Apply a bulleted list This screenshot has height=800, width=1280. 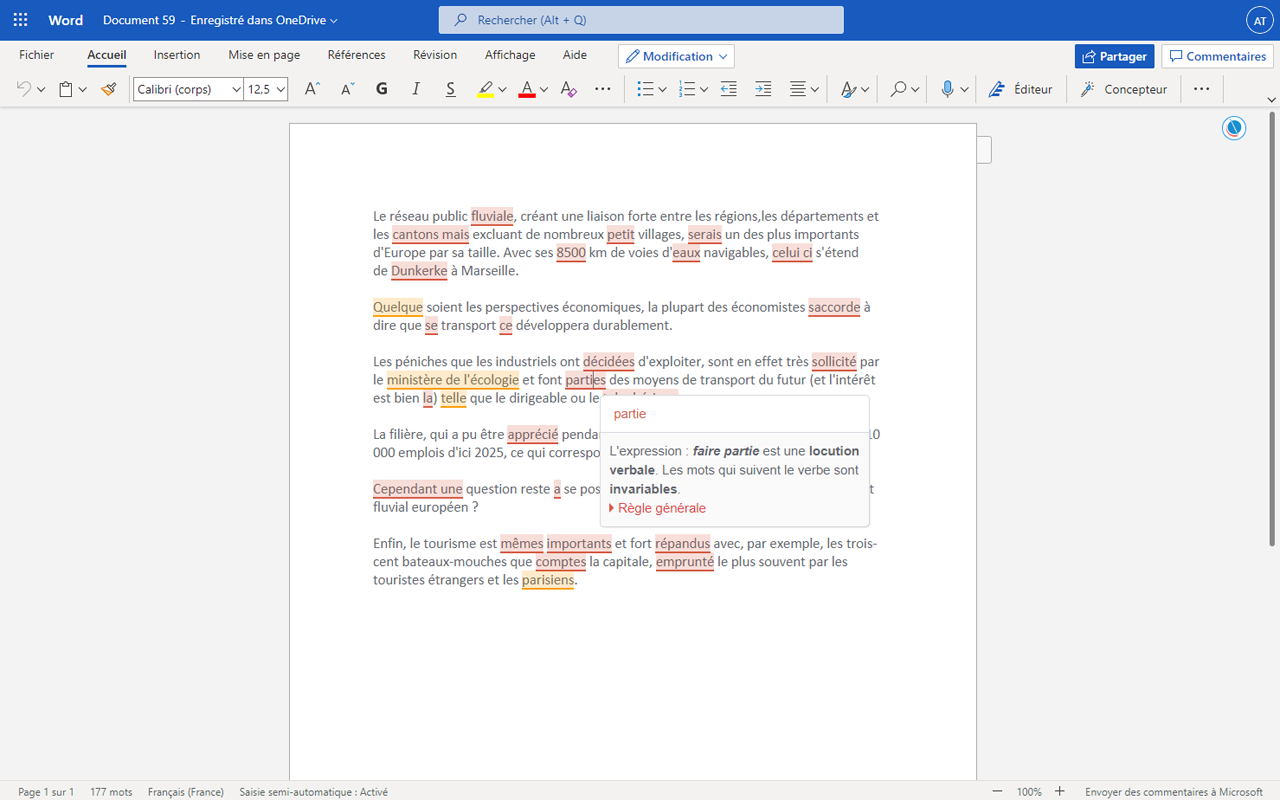644,88
